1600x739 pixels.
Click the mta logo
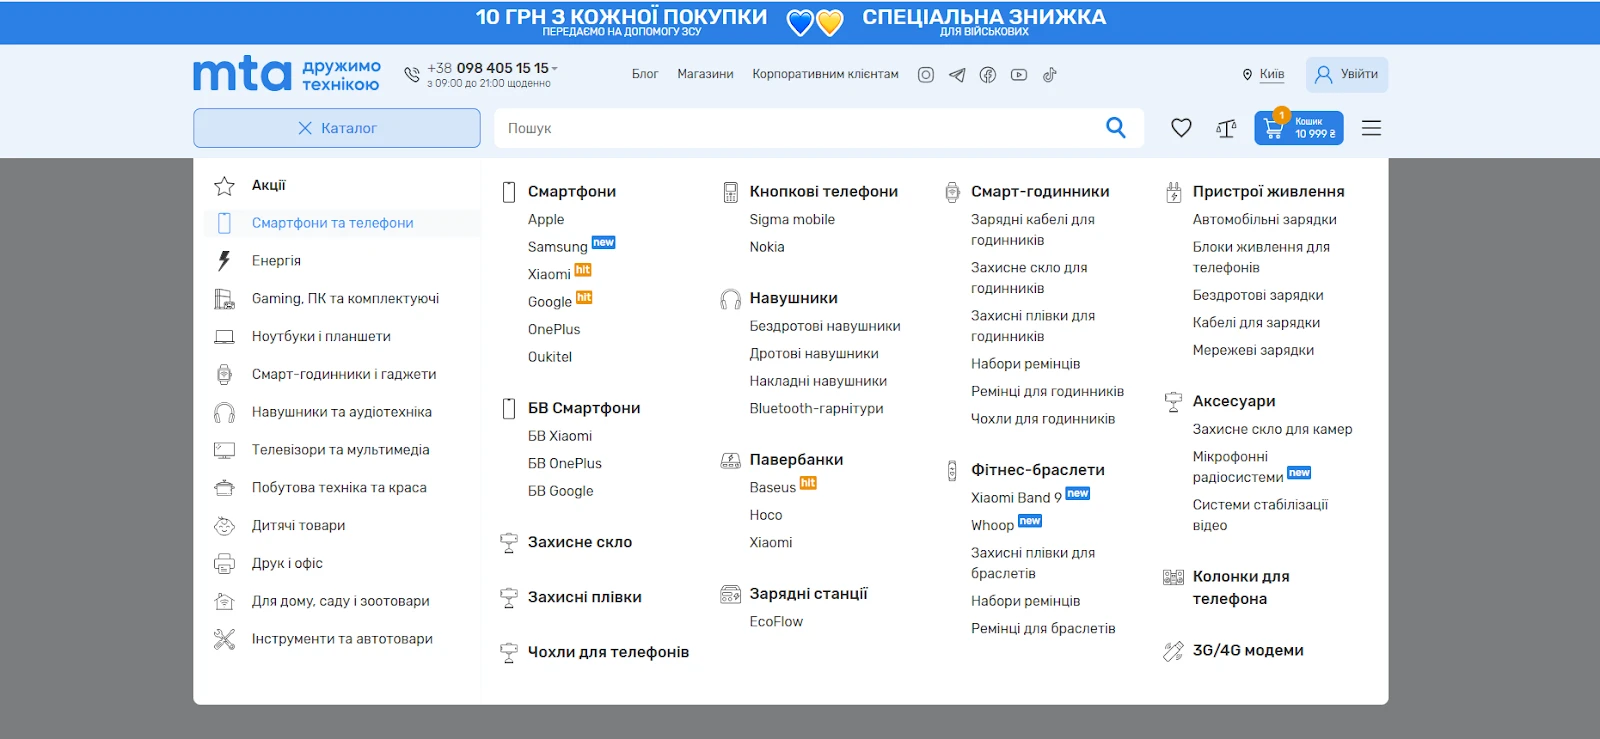242,74
